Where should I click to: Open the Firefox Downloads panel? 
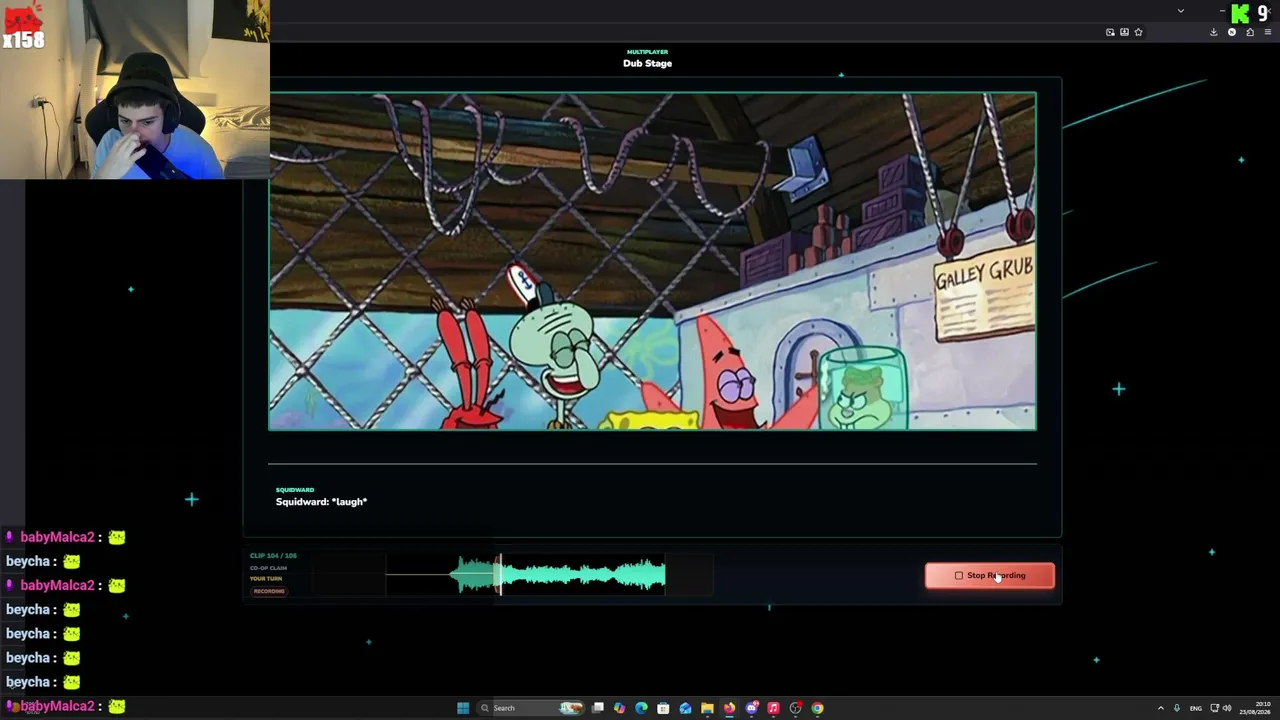click(1214, 32)
